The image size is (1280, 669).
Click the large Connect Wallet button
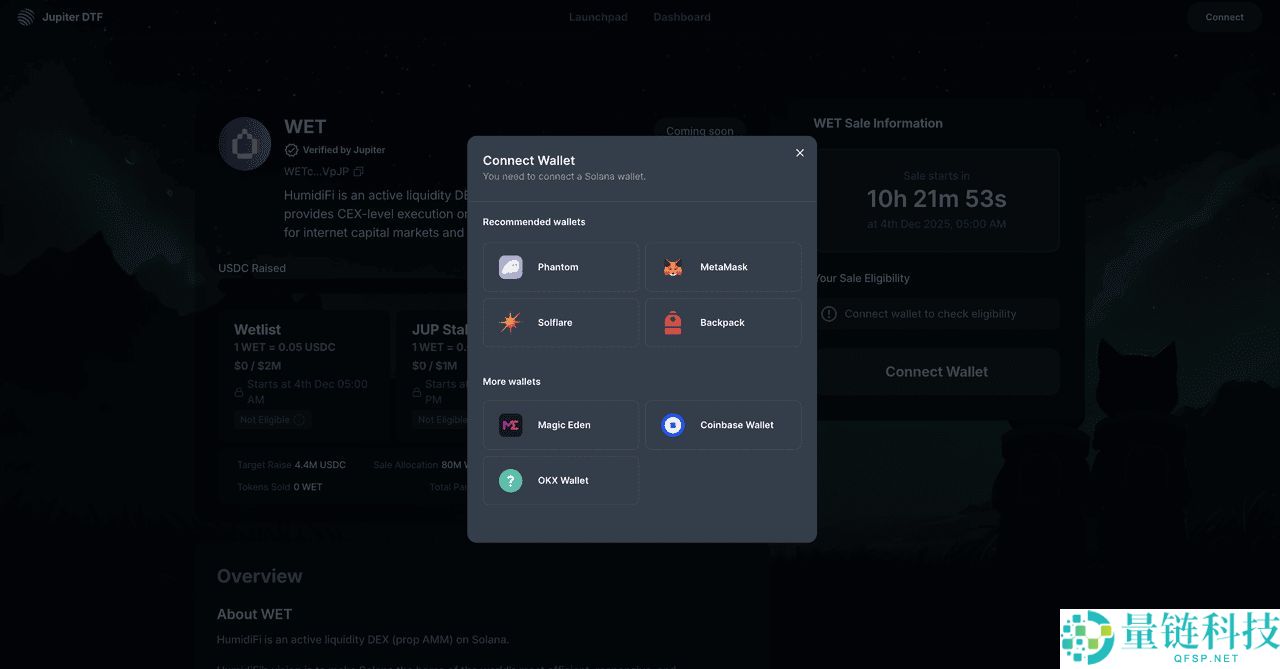pos(936,372)
